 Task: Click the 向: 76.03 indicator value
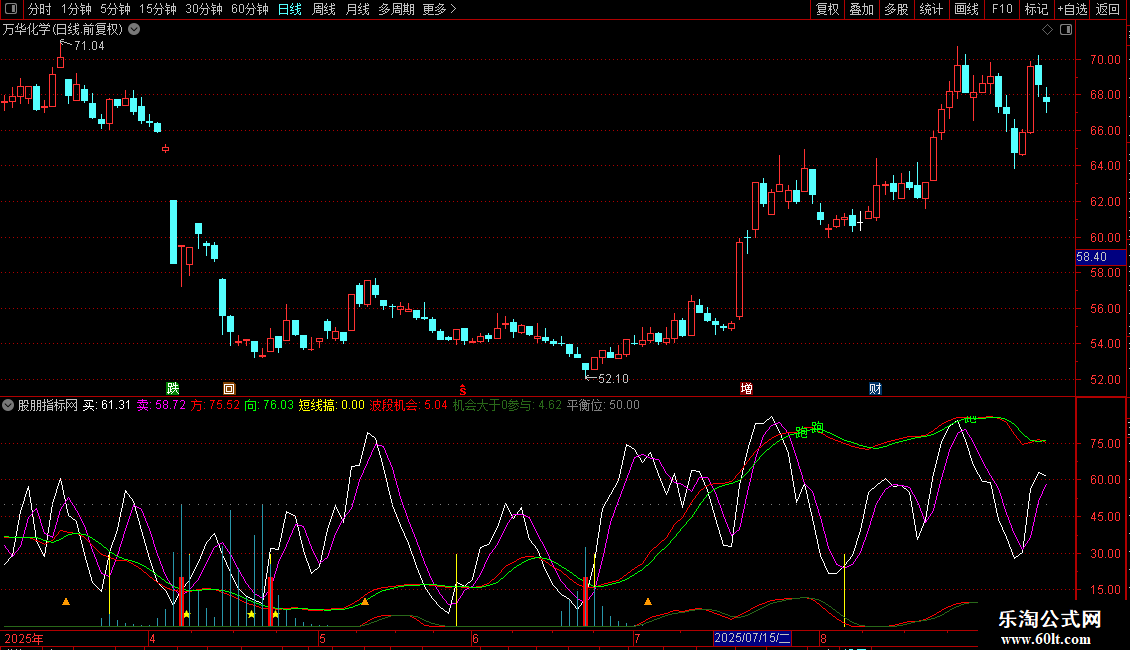click(269, 405)
